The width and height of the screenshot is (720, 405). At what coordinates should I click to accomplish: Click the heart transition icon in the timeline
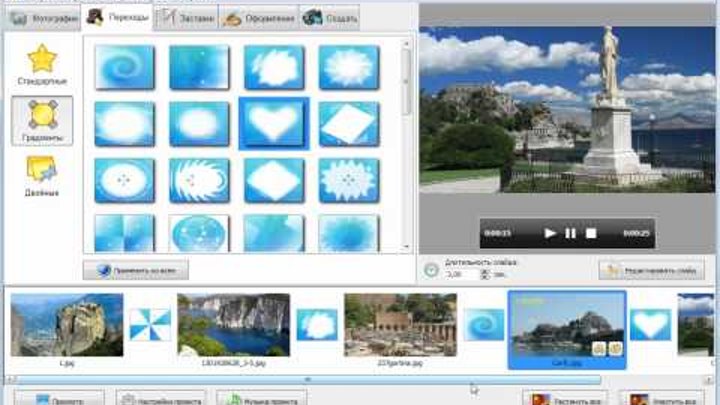(x=651, y=324)
